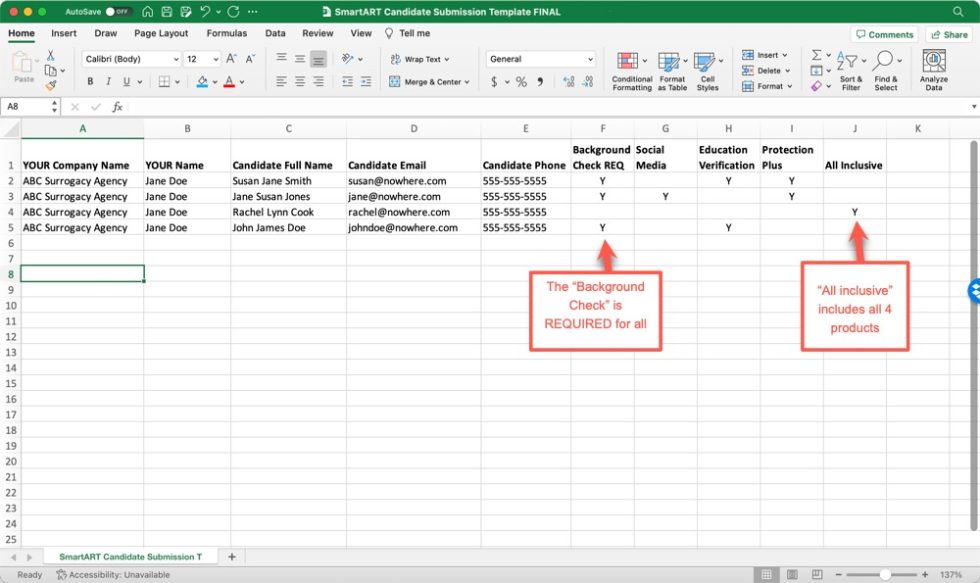This screenshot has height=583, width=980.
Task: Toggle the AutoSave switch
Action: 119,12
